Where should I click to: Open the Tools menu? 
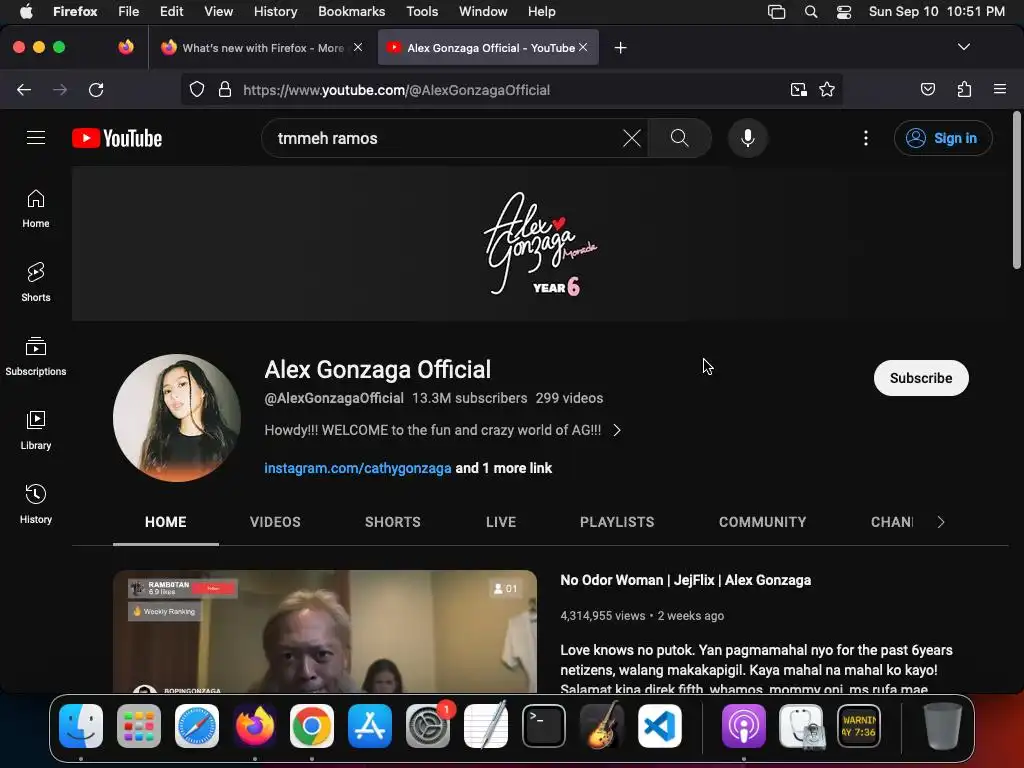[x=422, y=12]
